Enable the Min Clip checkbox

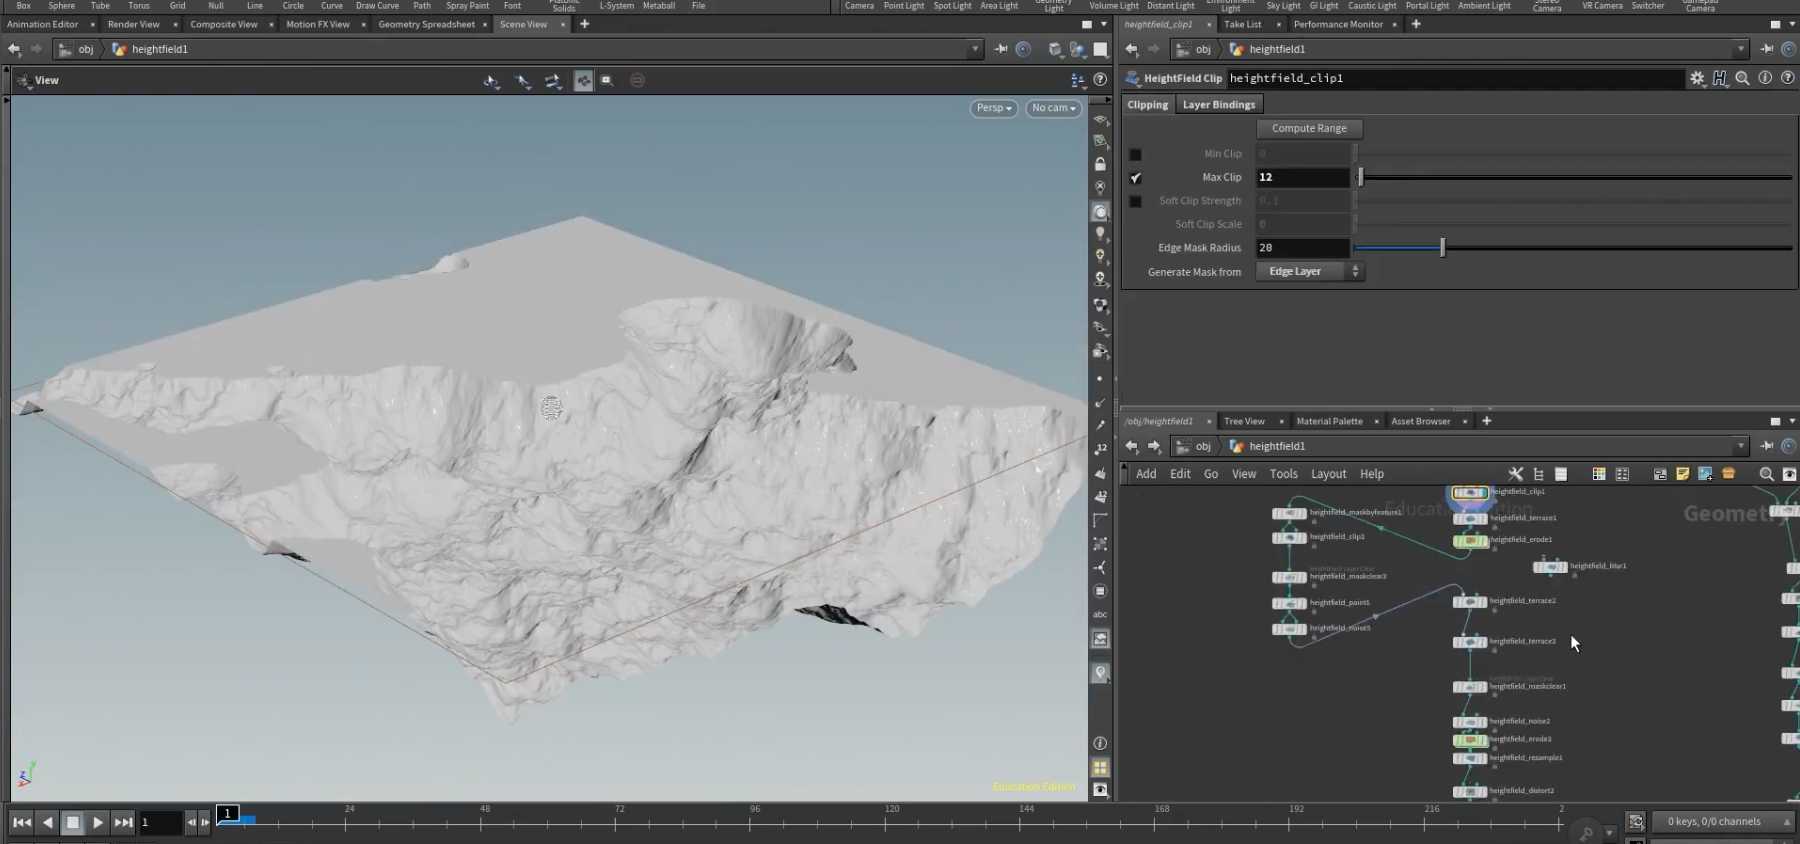1135,154
